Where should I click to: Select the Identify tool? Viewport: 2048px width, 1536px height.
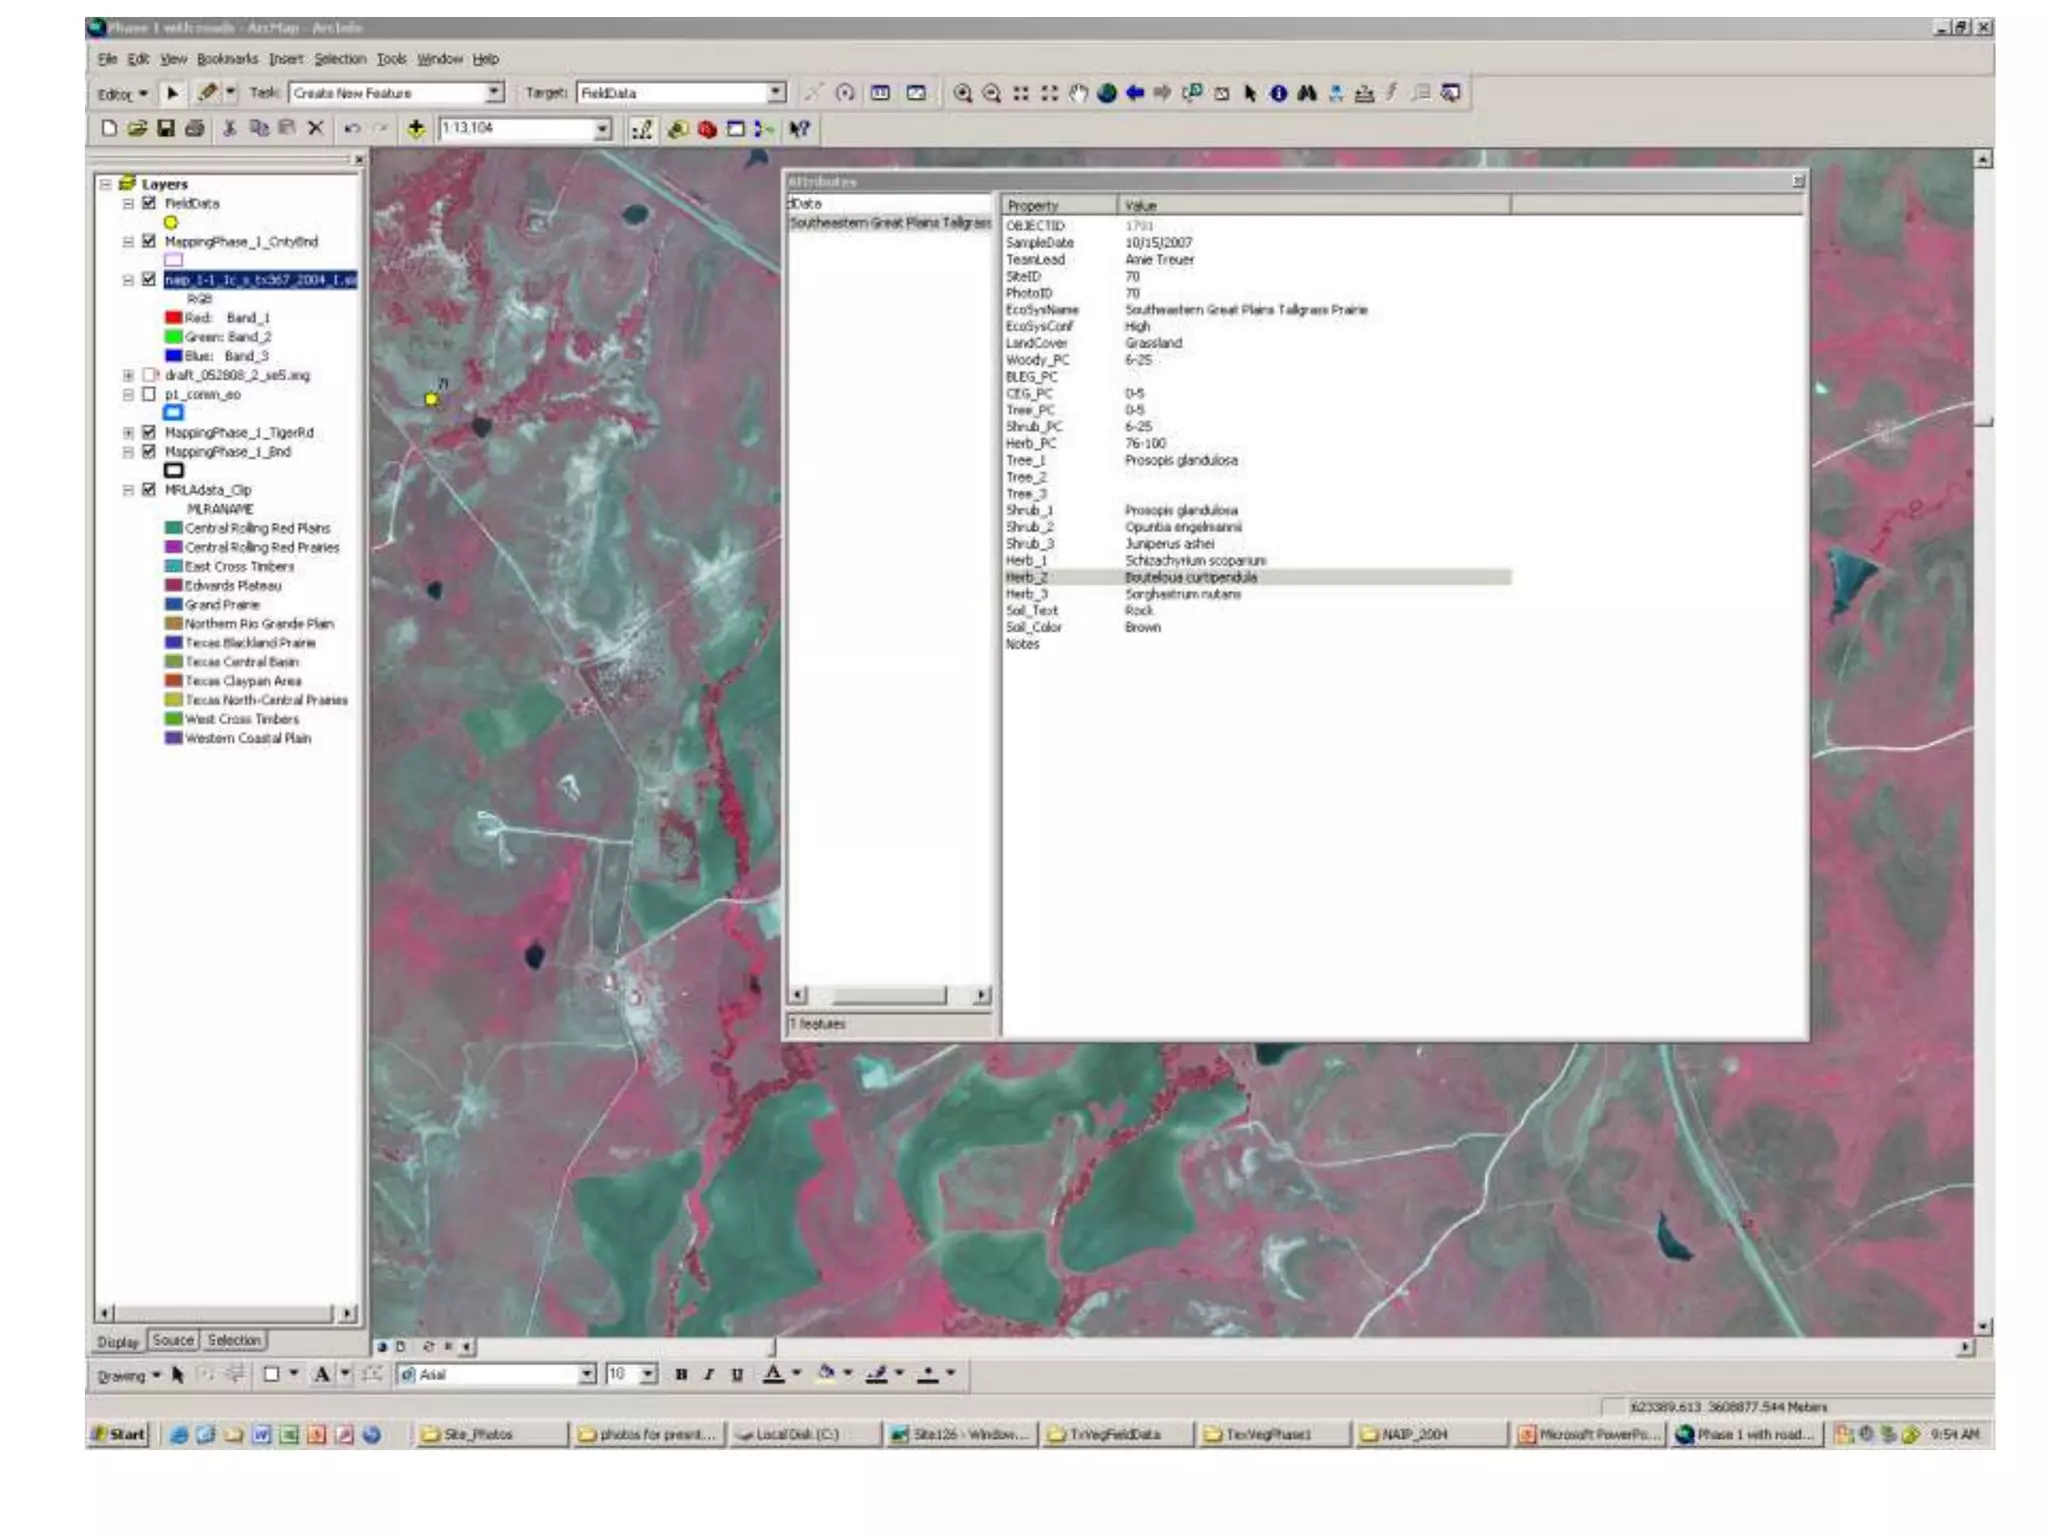tap(1278, 93)
